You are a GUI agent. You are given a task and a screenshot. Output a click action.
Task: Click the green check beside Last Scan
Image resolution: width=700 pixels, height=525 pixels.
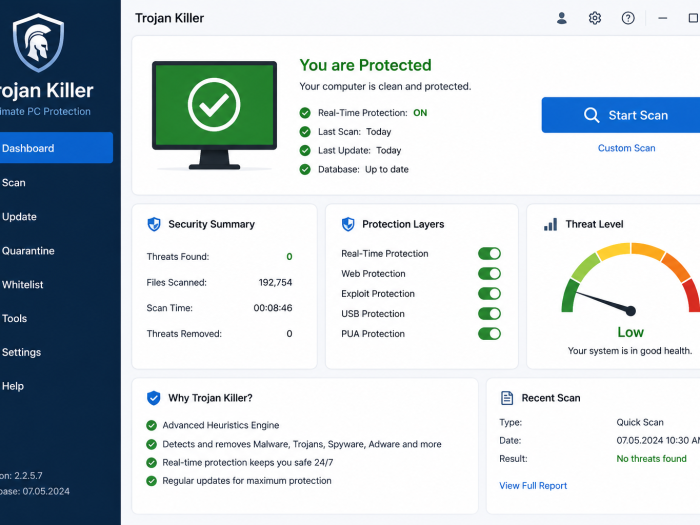click(305, 132)
